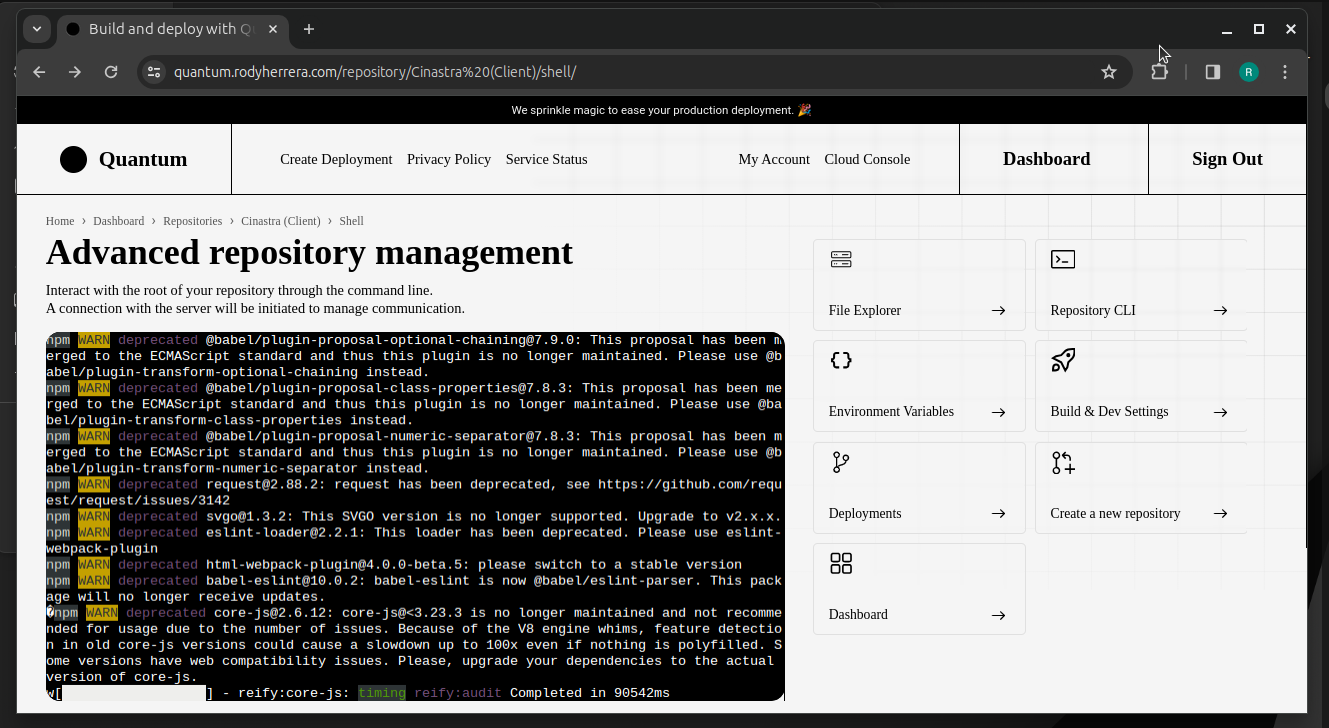This screenshot has width=1329, height=728.
Task: Click the Advanced repository management heading
Action: (310, 252)
